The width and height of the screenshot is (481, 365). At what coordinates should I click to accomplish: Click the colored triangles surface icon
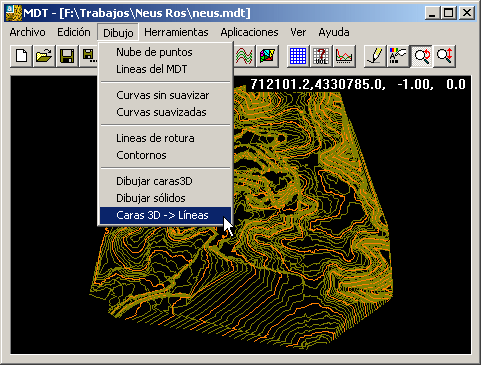click(267, 56)
